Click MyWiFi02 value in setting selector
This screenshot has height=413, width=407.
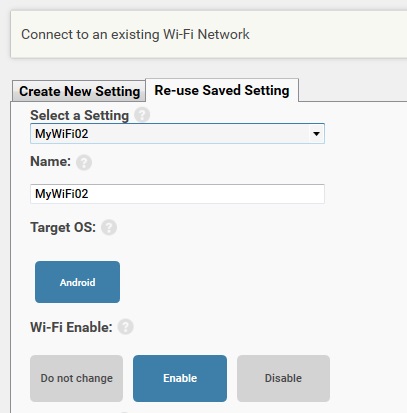click(62, 134)
